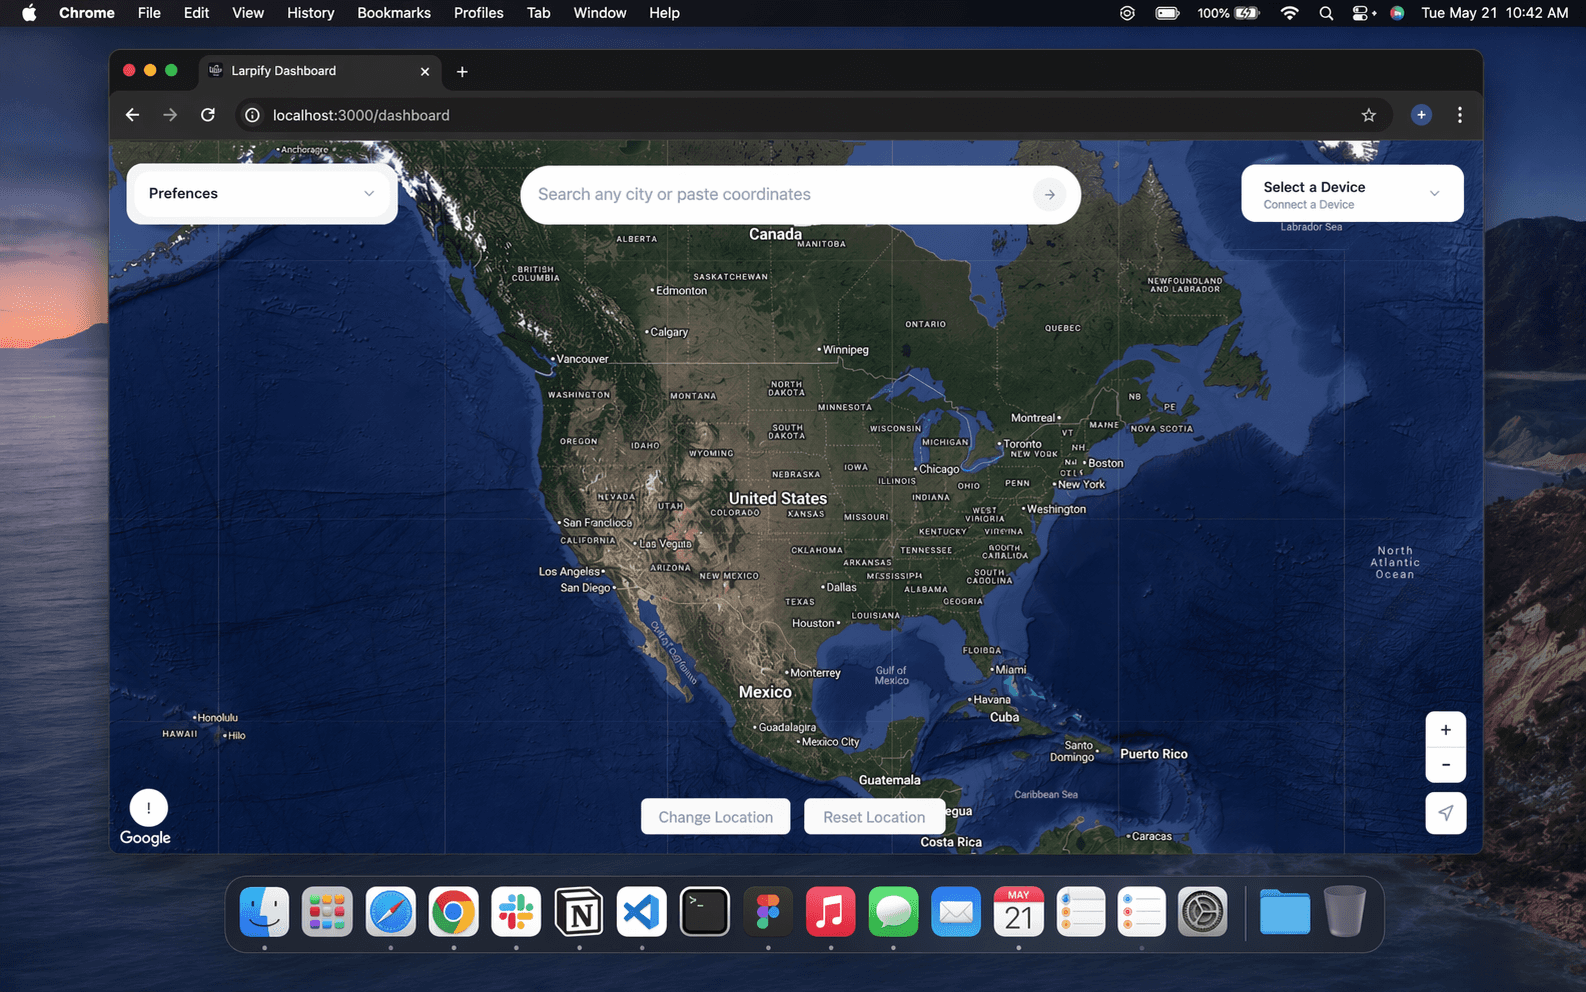Open Control Center in menu bar
This screenshot has height=992, width=1586.
pos(1364,13)
